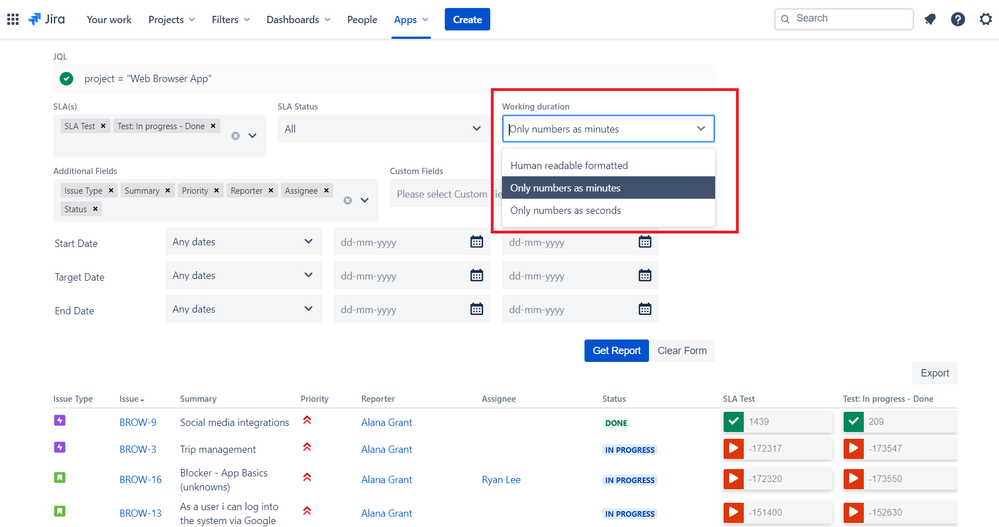Image resolution: width=999 pixels, height=527 pixels.
Task: Remove the Issue Type field tag
Action: click(111, 191)
